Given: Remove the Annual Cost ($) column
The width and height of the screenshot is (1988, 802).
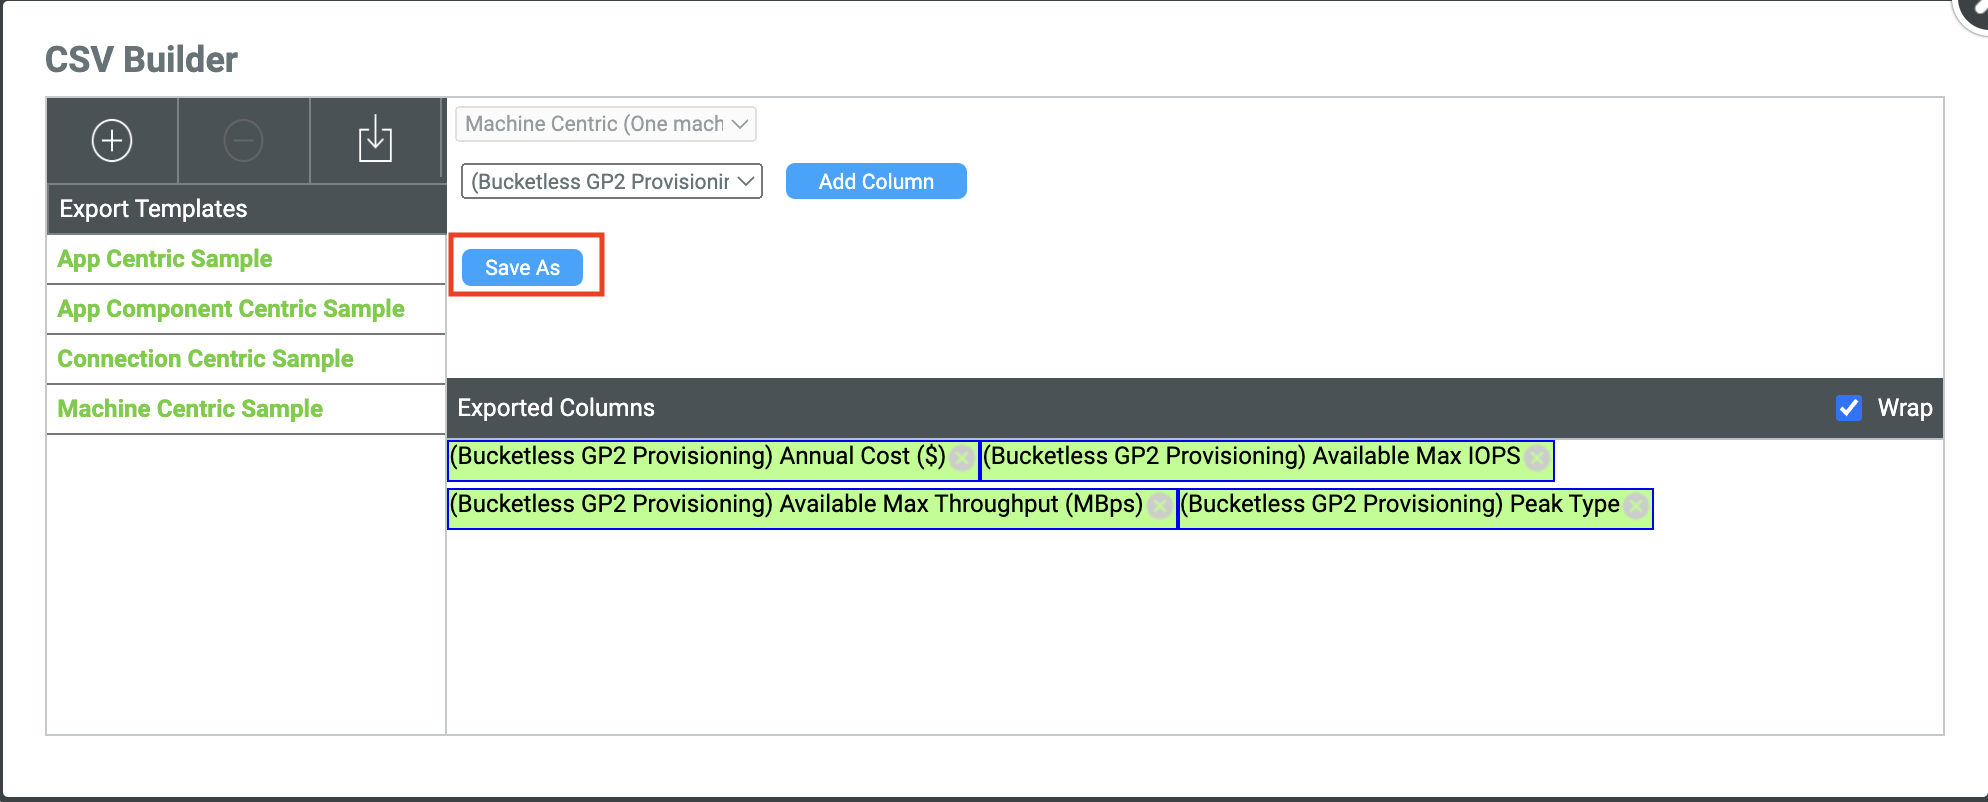Looking at the screenshot, I should click(x=962, y=458).
